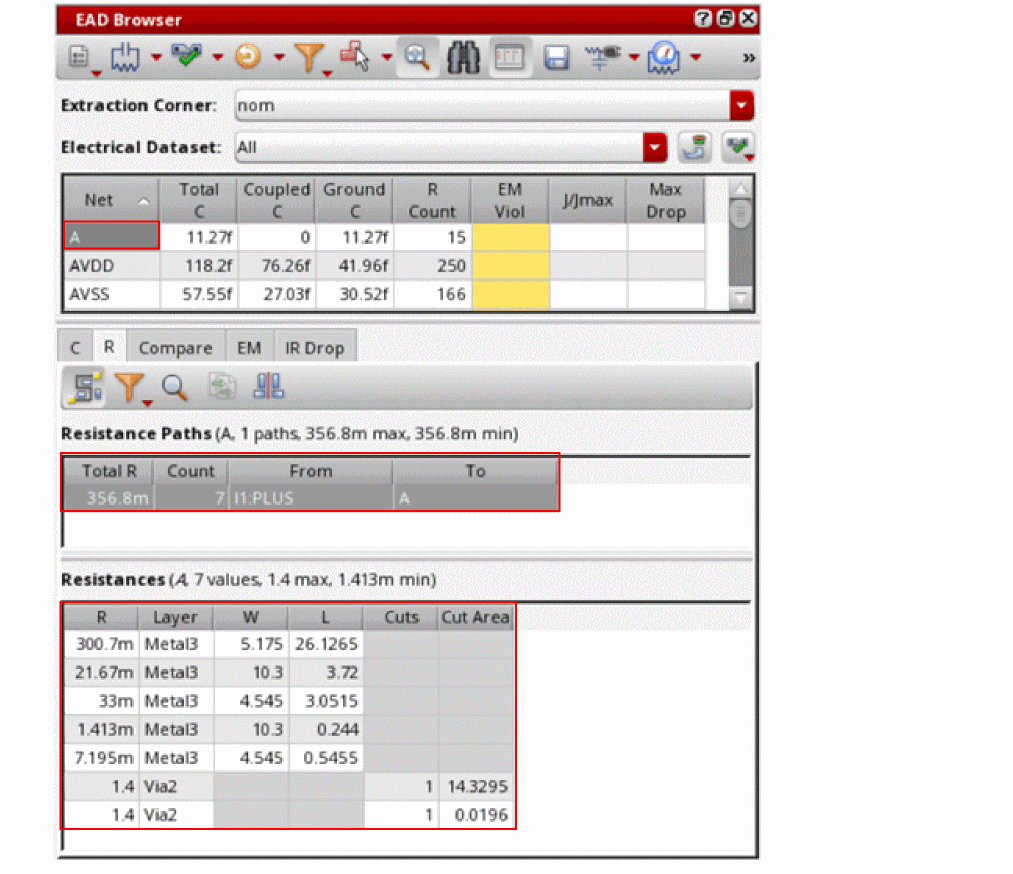Click the dataset checkmark options icon

click(x=738, y=147)
